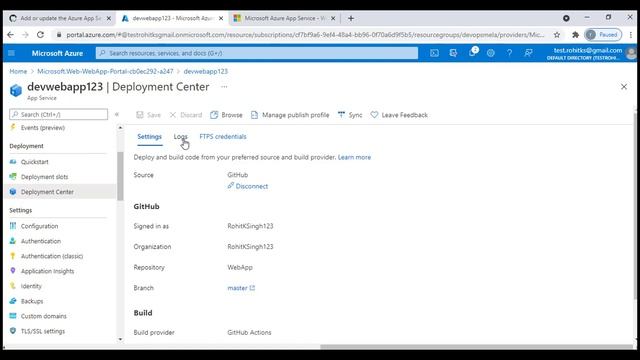Image resolution: width=640 pixels, height=360 pixels.
Task: Click the Save toolbar button
Action: pyautogui.click(x=149, y=115)
